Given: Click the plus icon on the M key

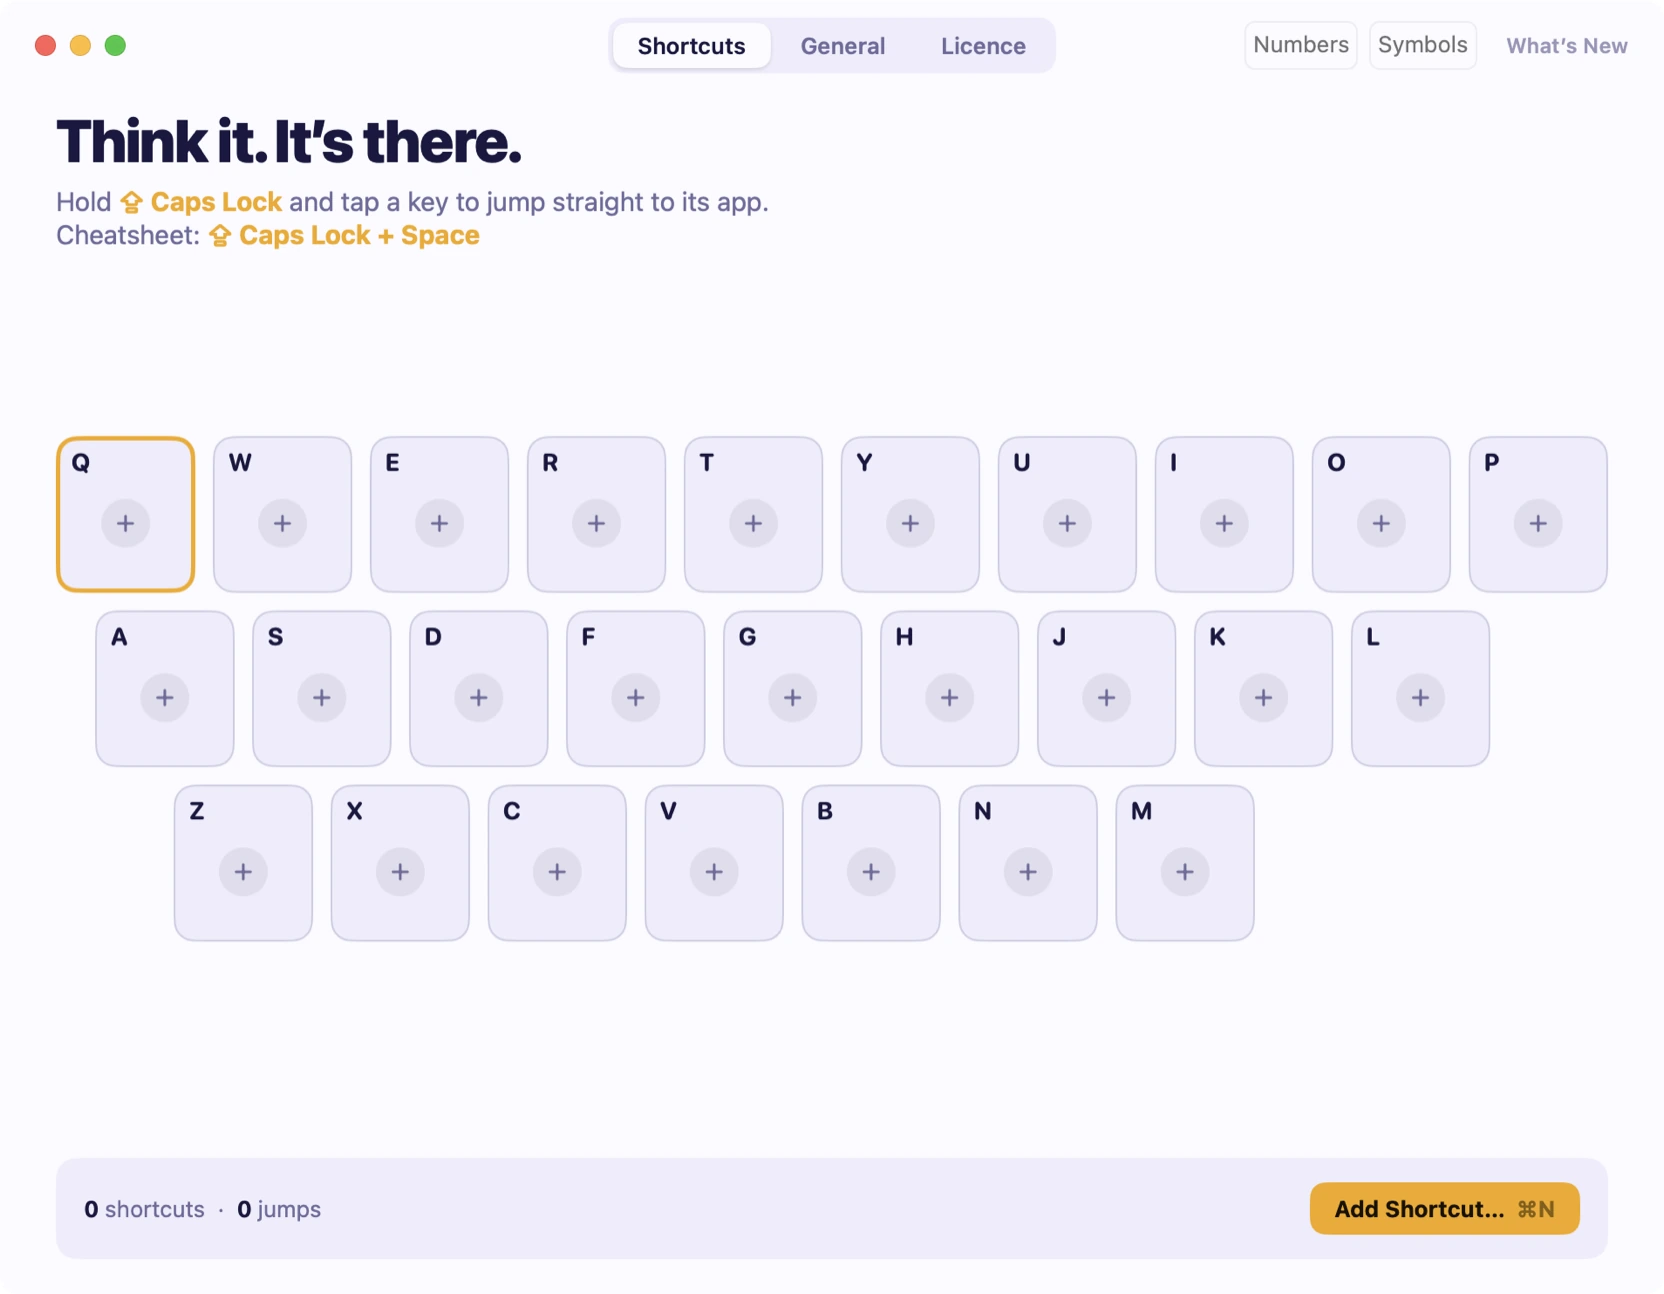Looking at the screenshot, I should 1185,872.
